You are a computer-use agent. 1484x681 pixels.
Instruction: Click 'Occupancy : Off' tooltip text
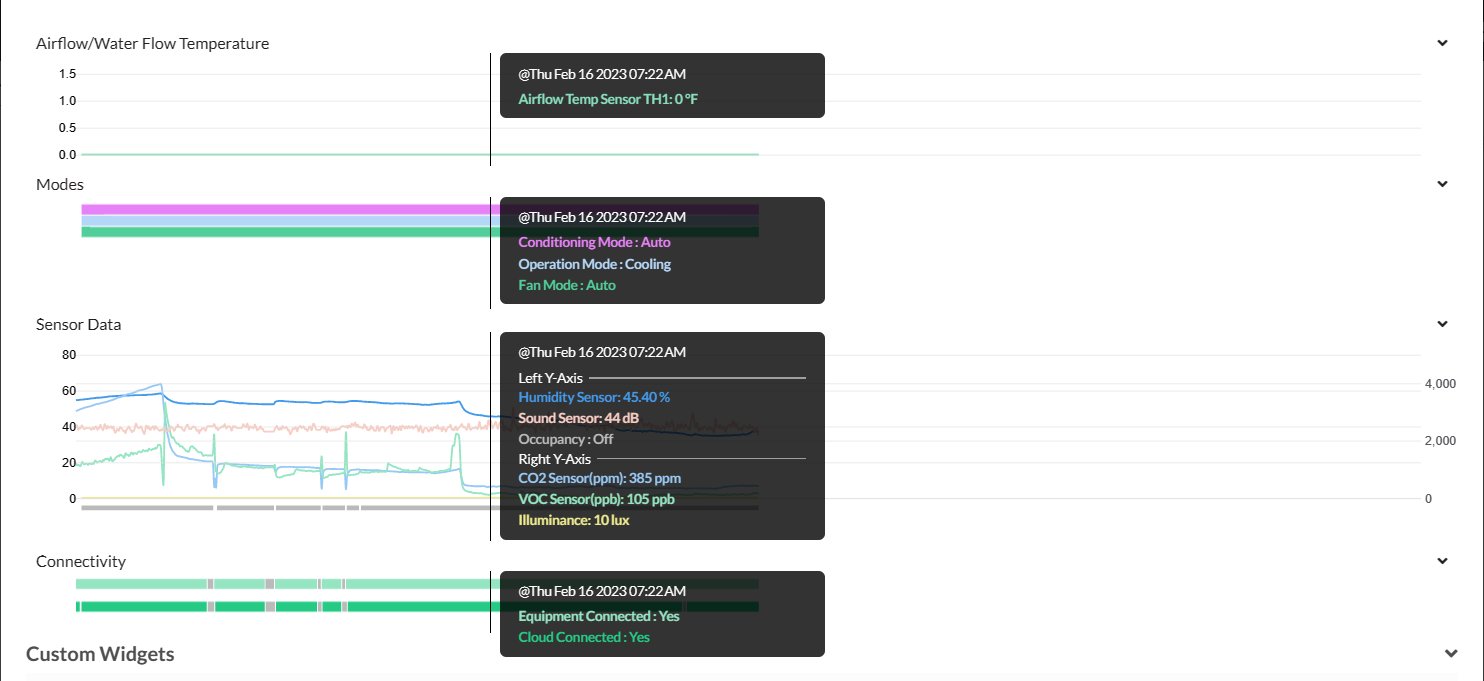point(566,439)
